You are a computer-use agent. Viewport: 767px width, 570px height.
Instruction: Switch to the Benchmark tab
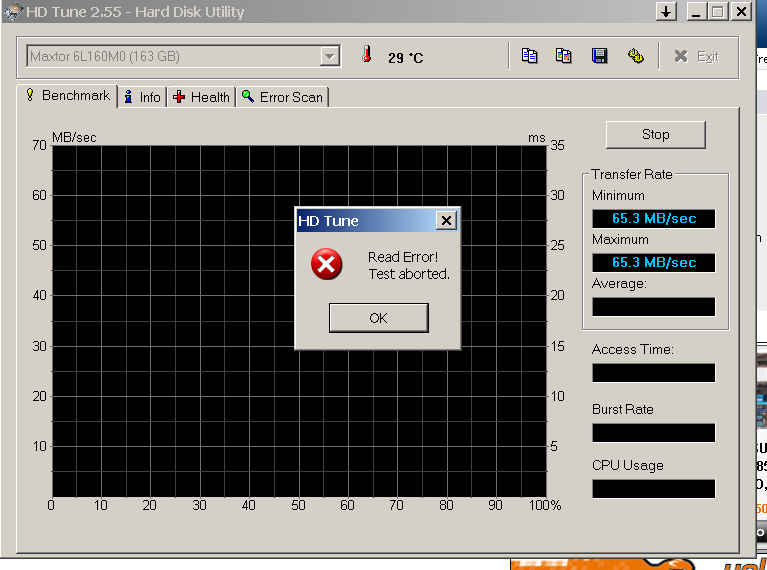pyautogui.click(x=68, y=95)
